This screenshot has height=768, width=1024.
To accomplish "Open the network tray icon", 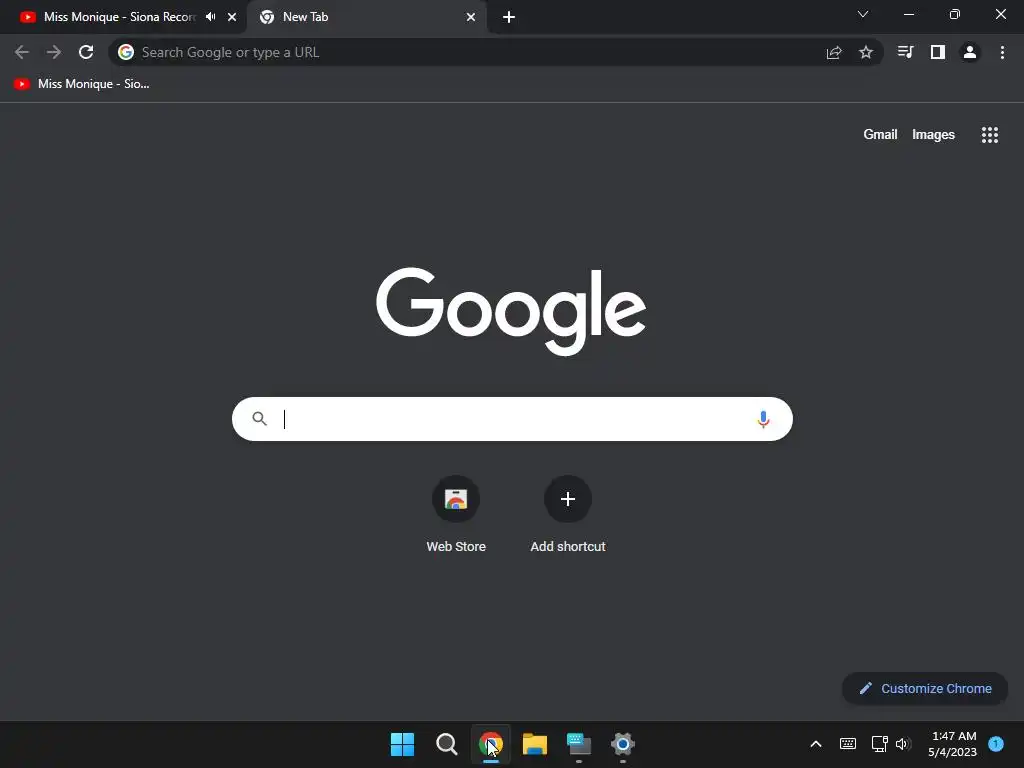I will coord(880,744).
